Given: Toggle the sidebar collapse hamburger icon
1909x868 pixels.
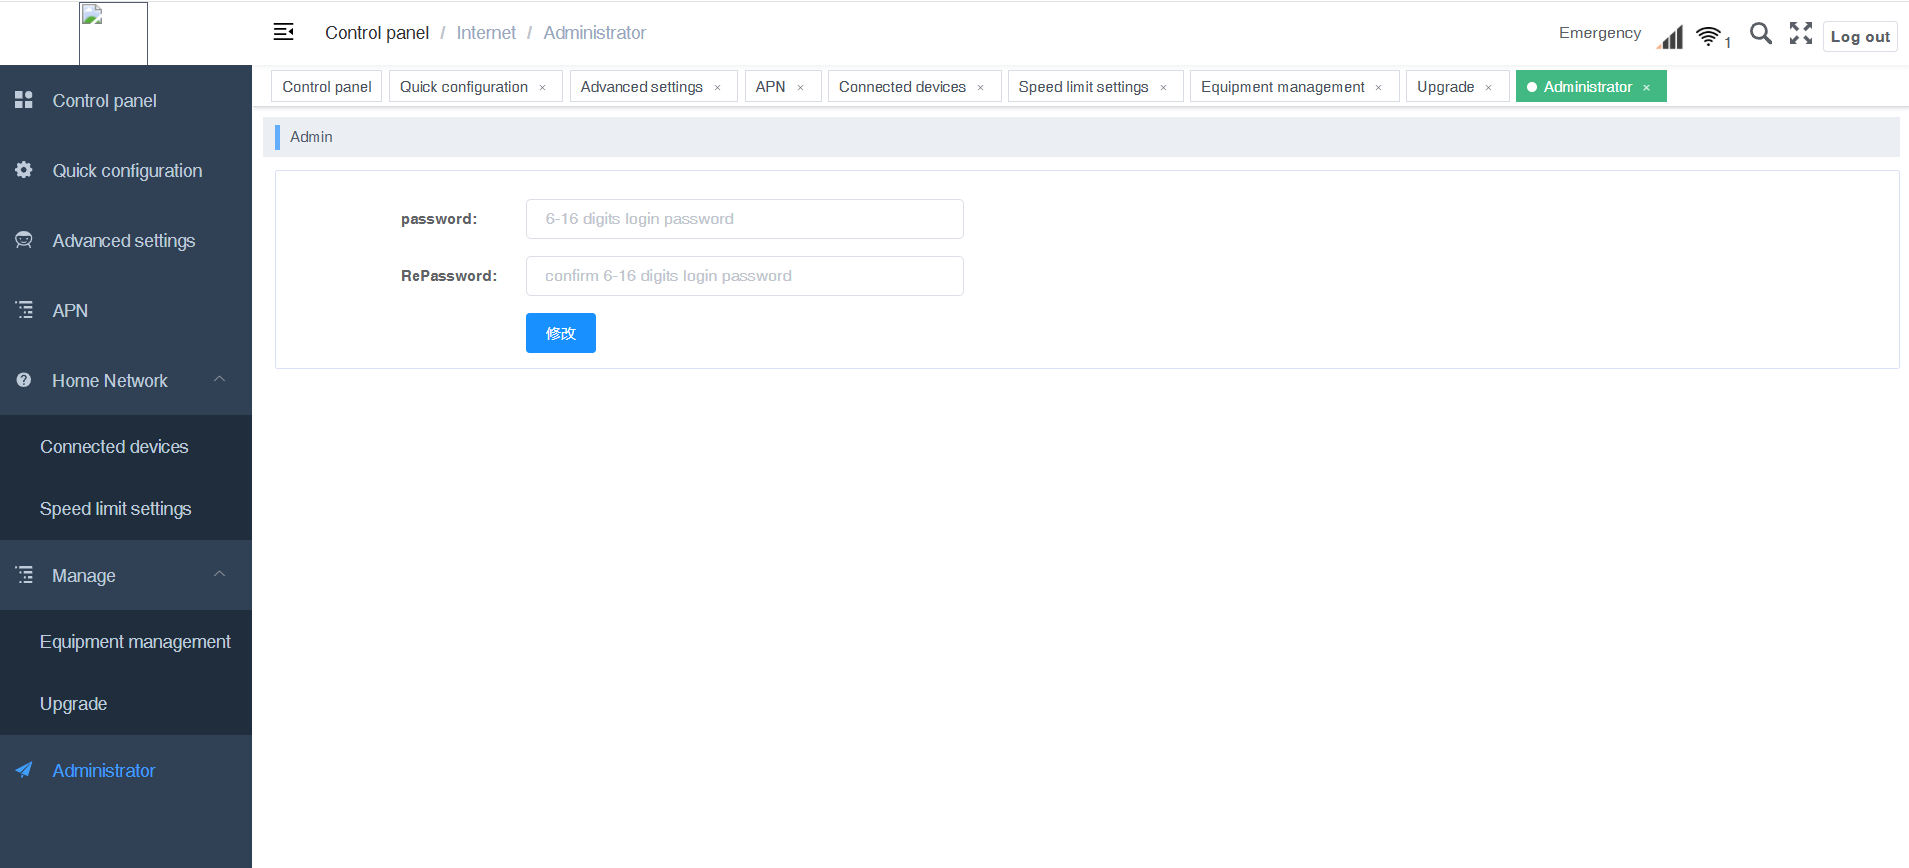Looking at the screenshot, I should [x=284, y=32].
